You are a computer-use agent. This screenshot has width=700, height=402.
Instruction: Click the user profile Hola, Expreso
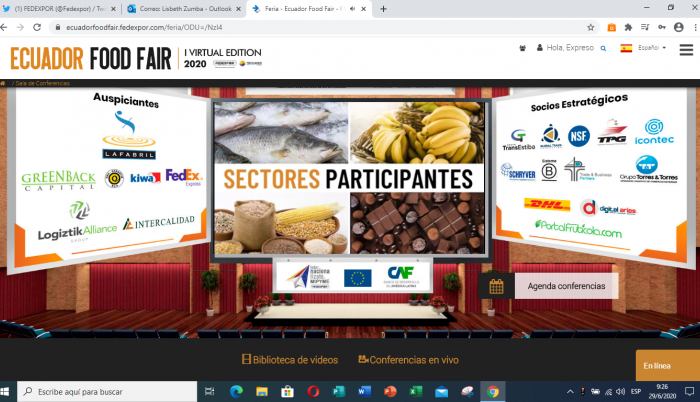(565, 47)
